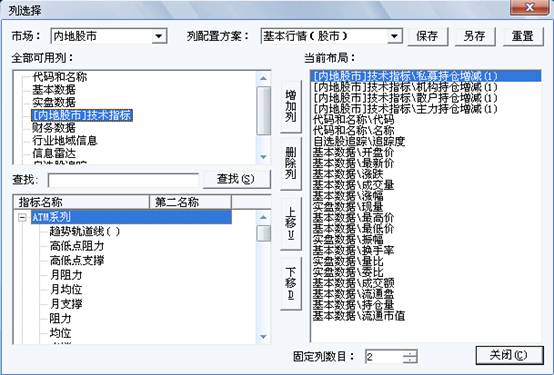This screenshot has width=554, height=375.
Task: Click the 上移 U button
Action: click(291, 223)
